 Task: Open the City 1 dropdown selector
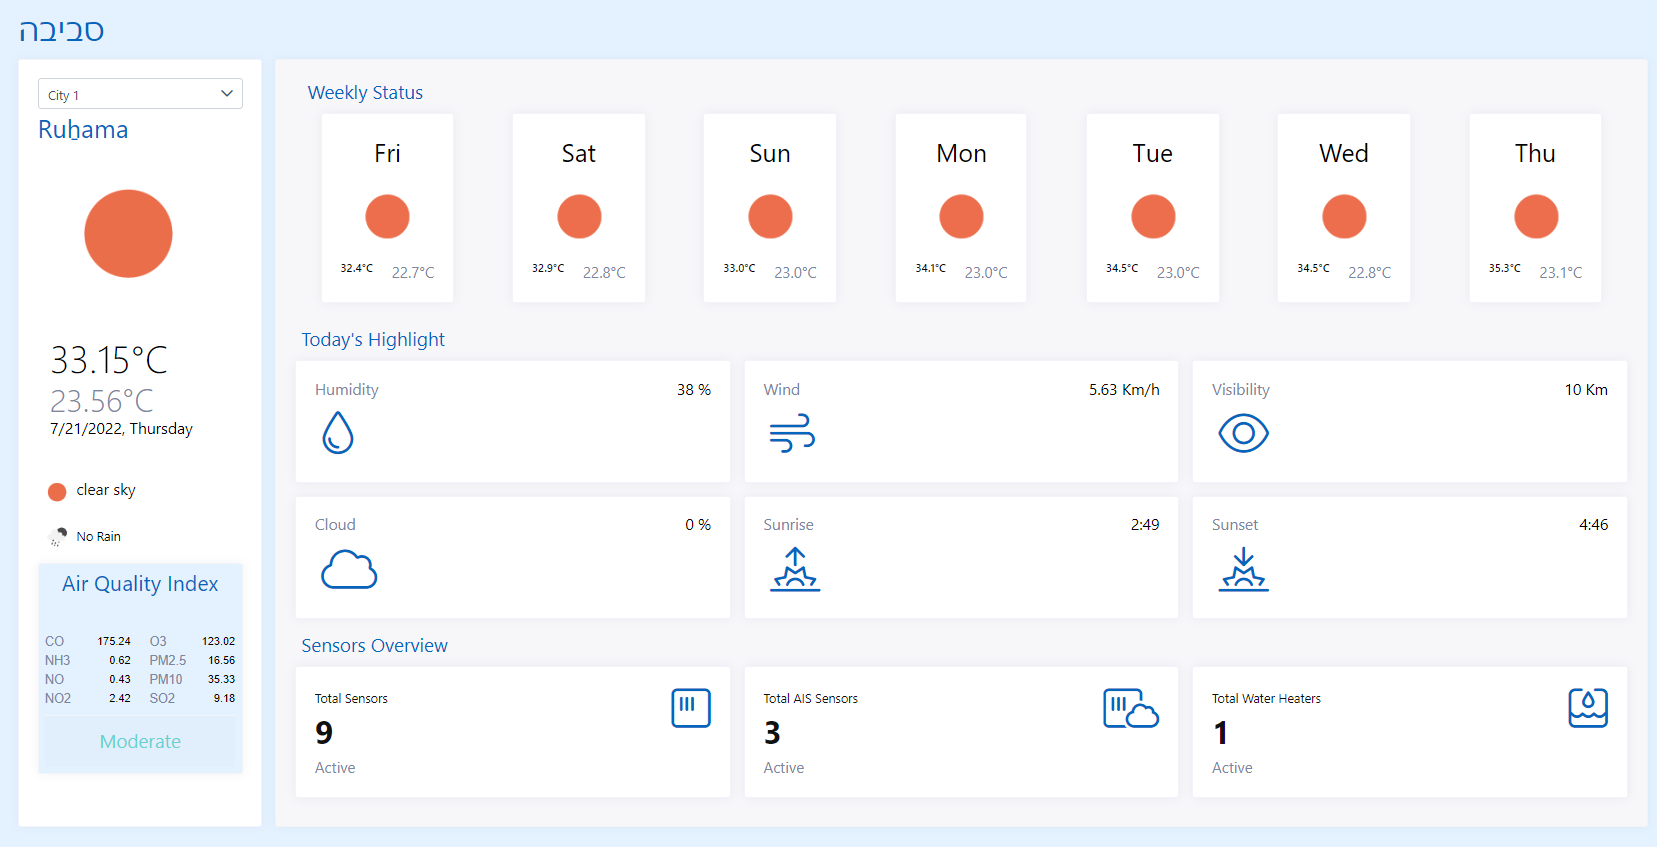(140, 94)
